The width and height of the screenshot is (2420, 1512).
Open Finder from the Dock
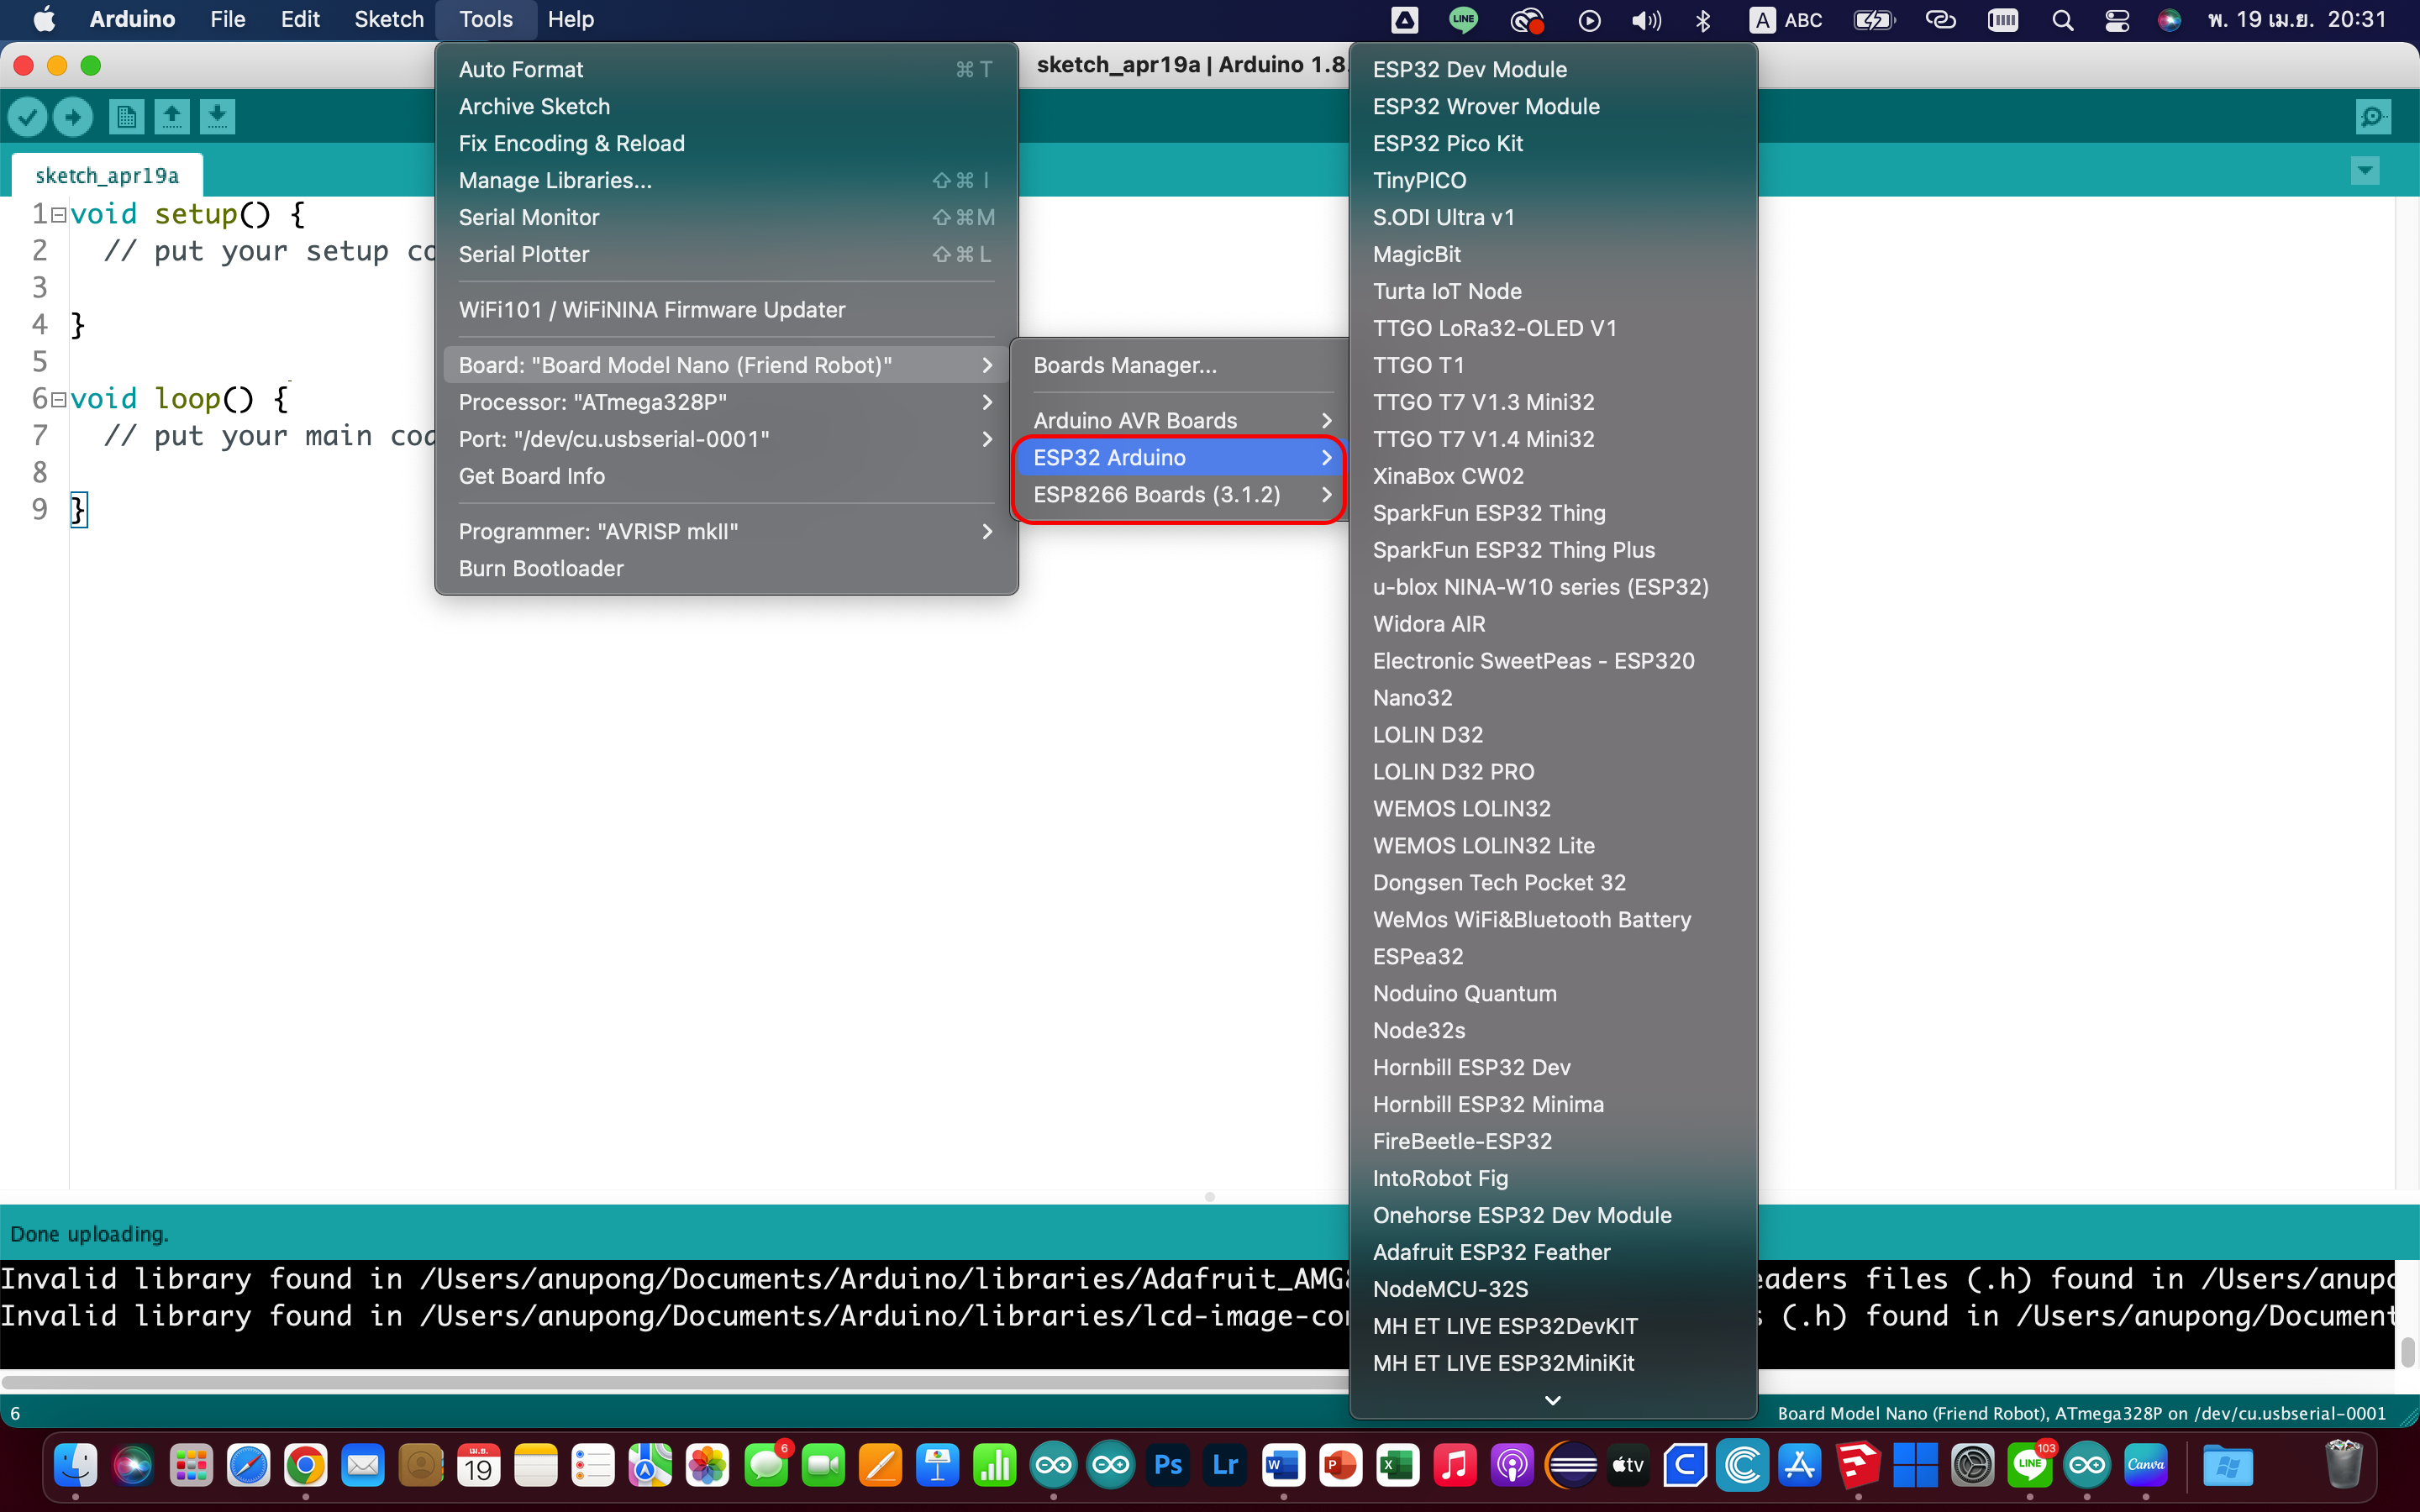tap(75, 1467)
